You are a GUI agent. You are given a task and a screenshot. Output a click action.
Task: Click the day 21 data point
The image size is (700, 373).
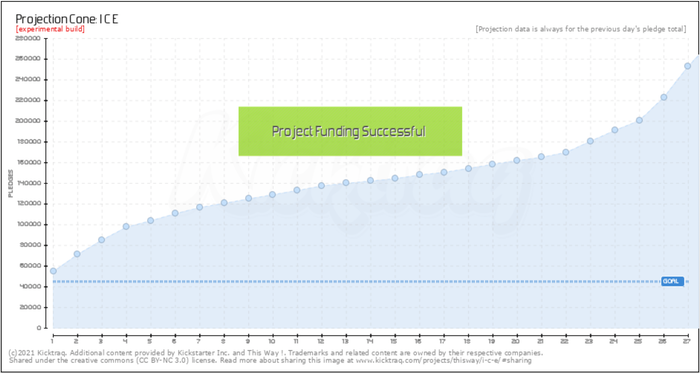541,157
